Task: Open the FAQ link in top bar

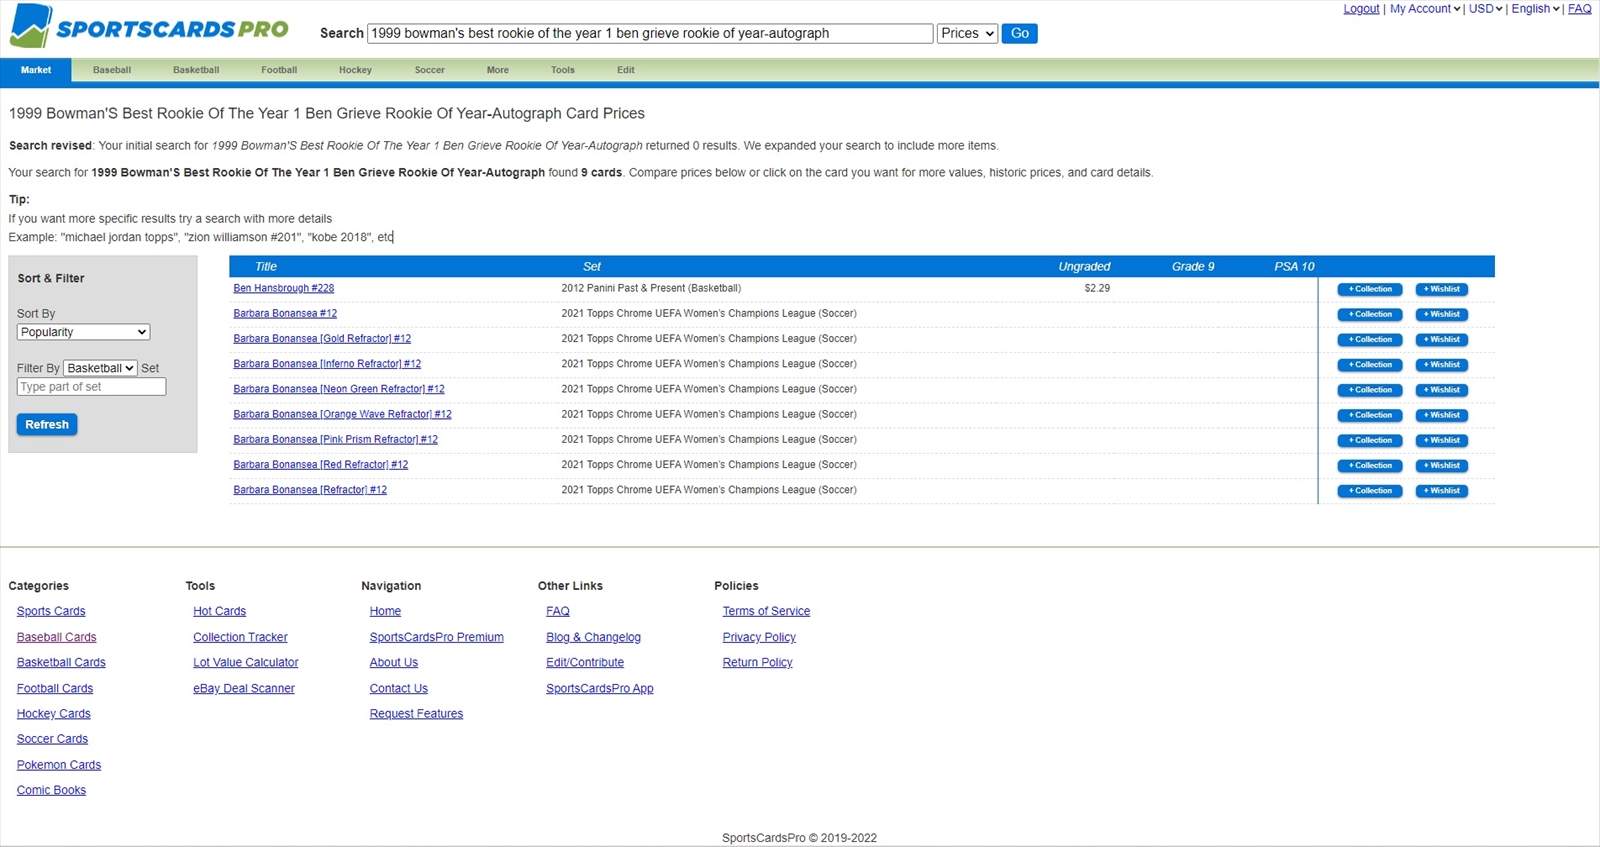Action: [x=1579, y=9]
